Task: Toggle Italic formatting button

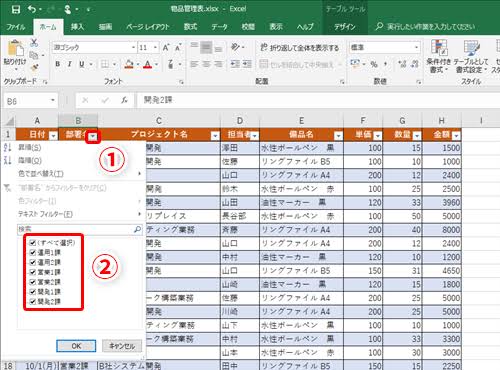Action: pos(69,64)
